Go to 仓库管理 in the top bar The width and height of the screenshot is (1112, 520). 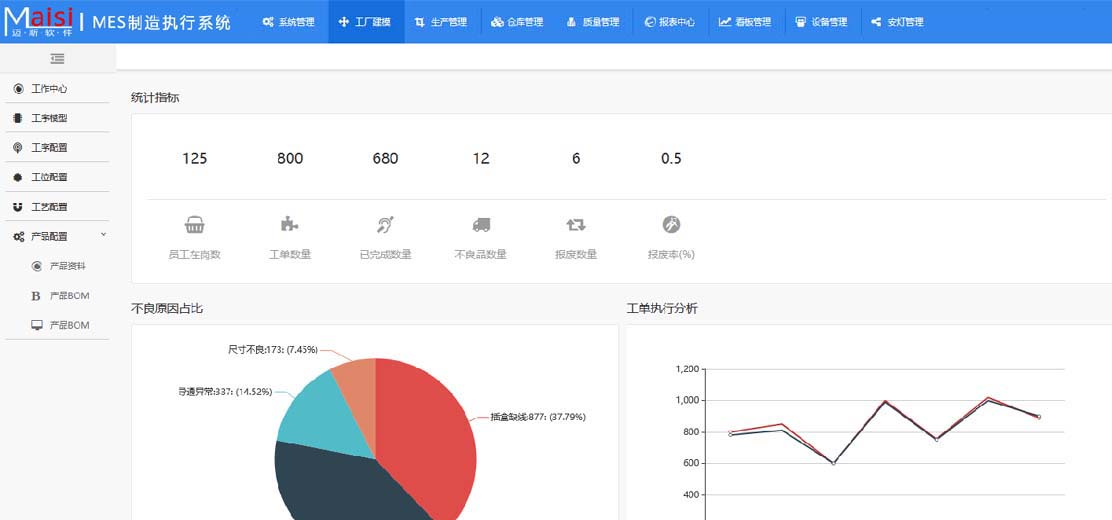click(x=517, y=22)
